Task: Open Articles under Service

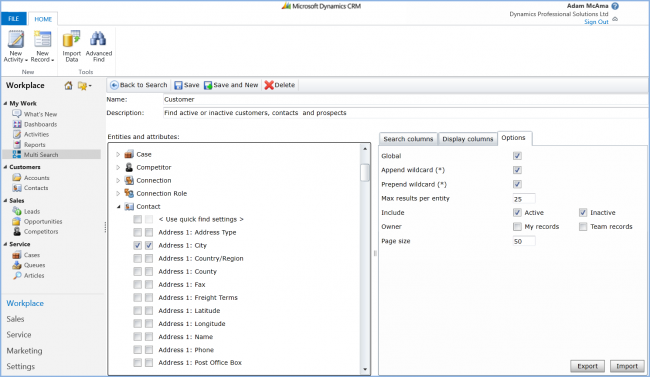Action: tap(29, 275)
